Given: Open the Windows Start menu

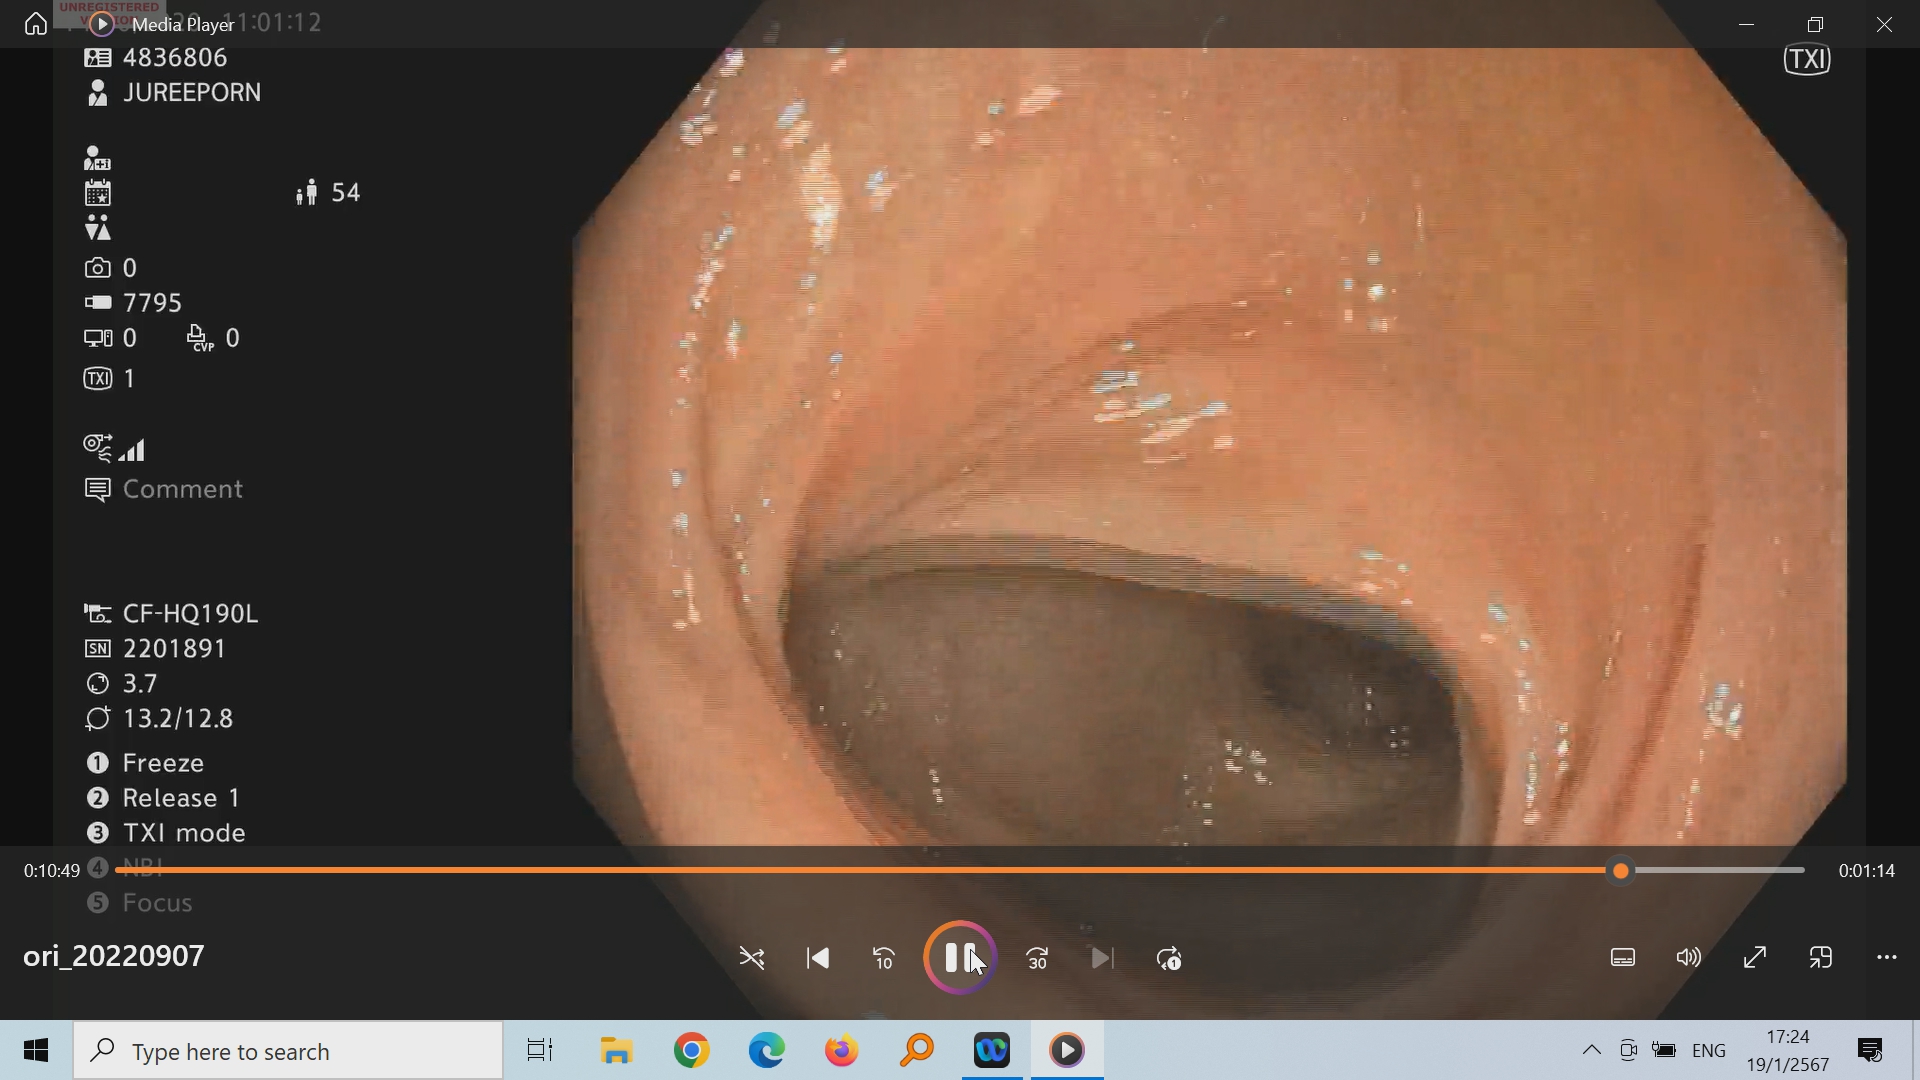Looking at the screenshot, I should [36, 1050].
